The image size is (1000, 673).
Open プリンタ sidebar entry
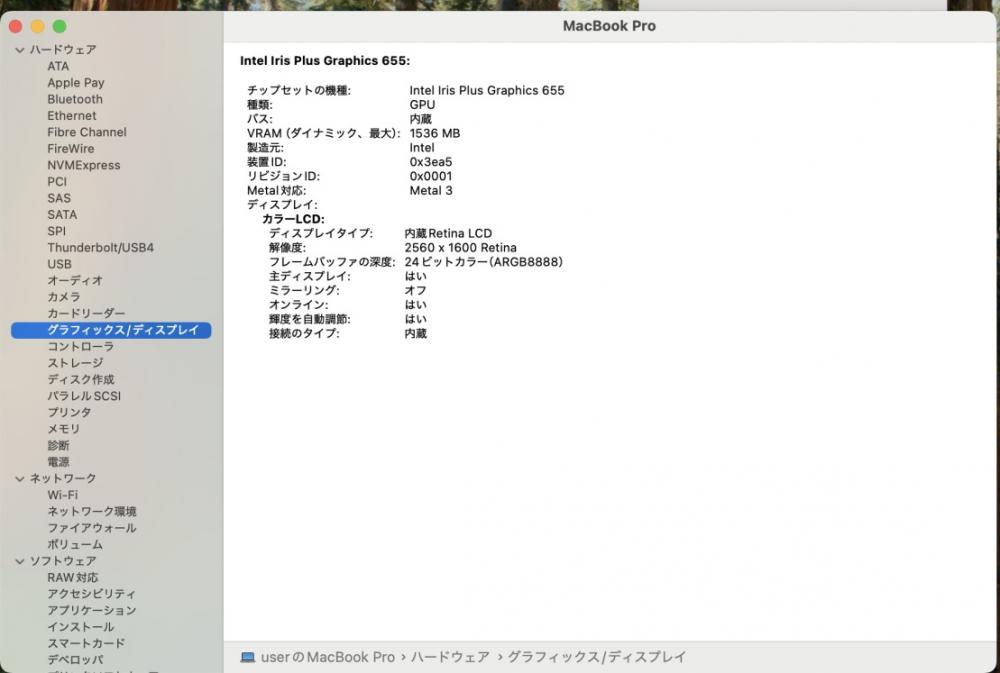(69, 413)
